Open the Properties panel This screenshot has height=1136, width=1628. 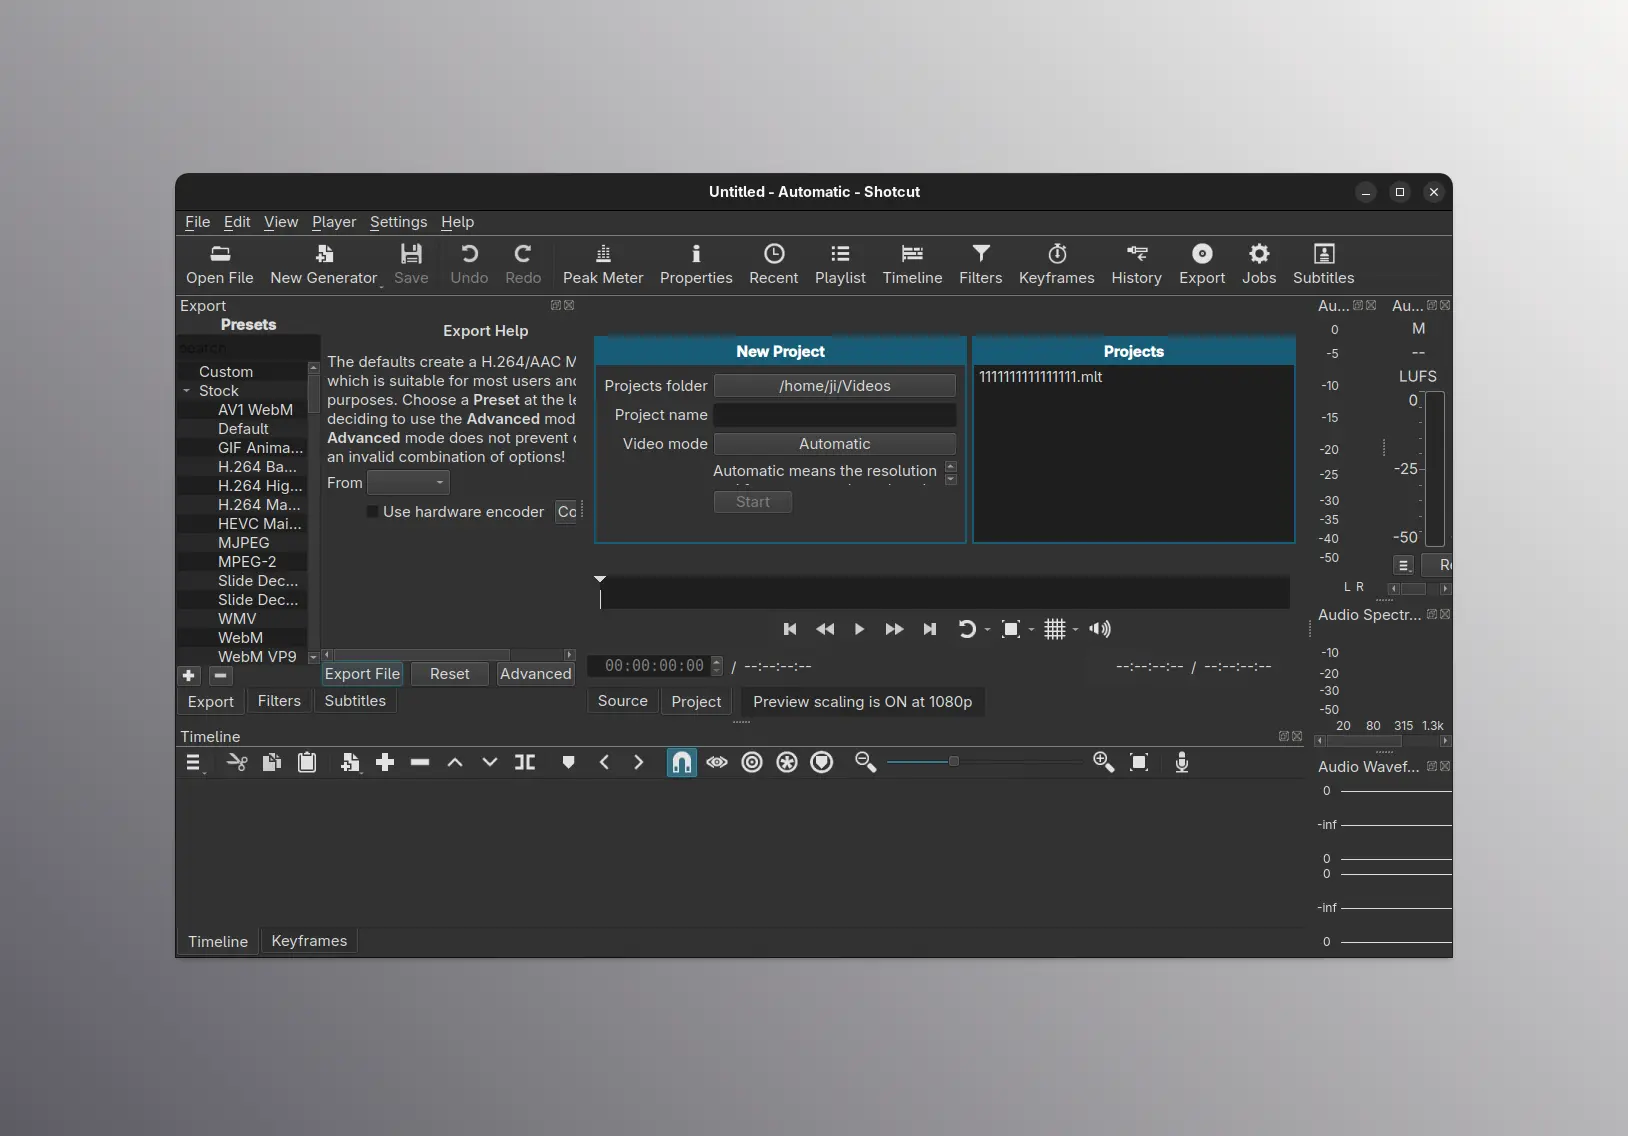[696, 265]
